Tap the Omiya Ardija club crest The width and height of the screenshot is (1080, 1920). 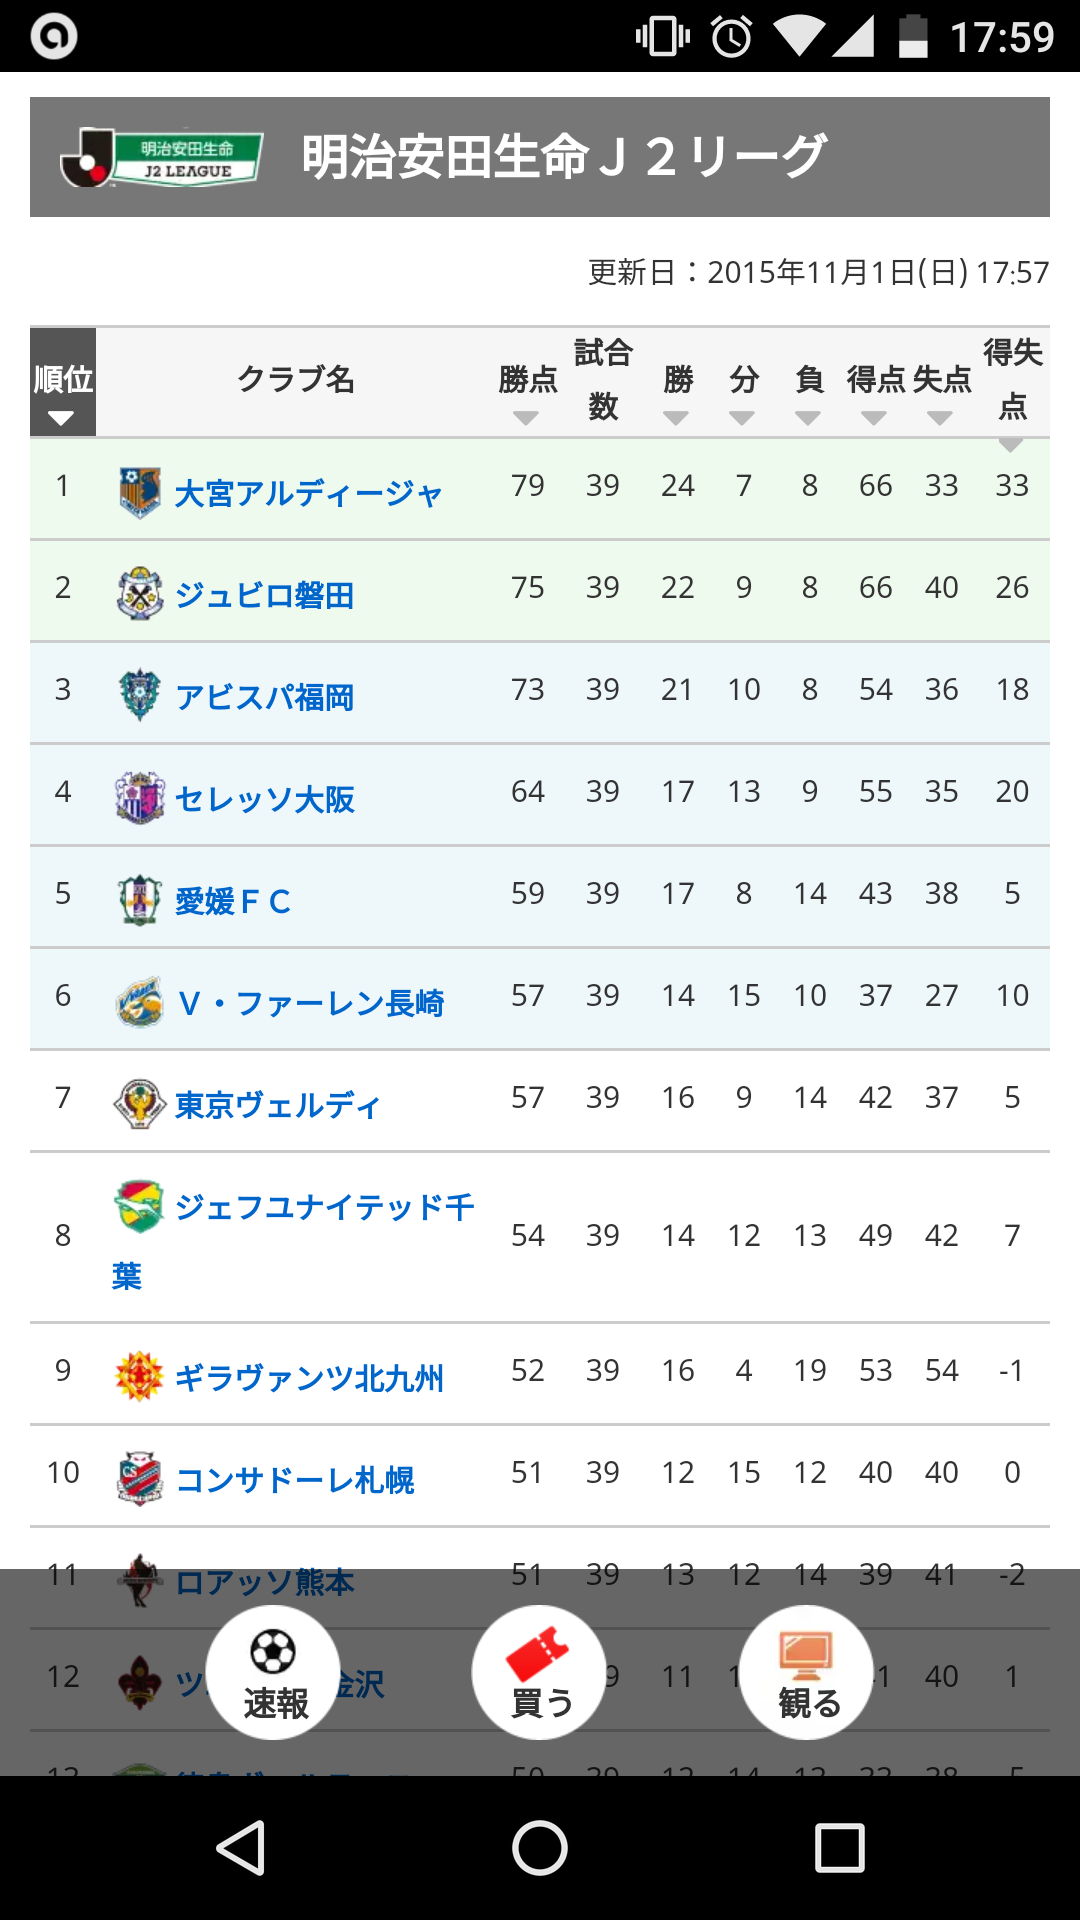140,492
